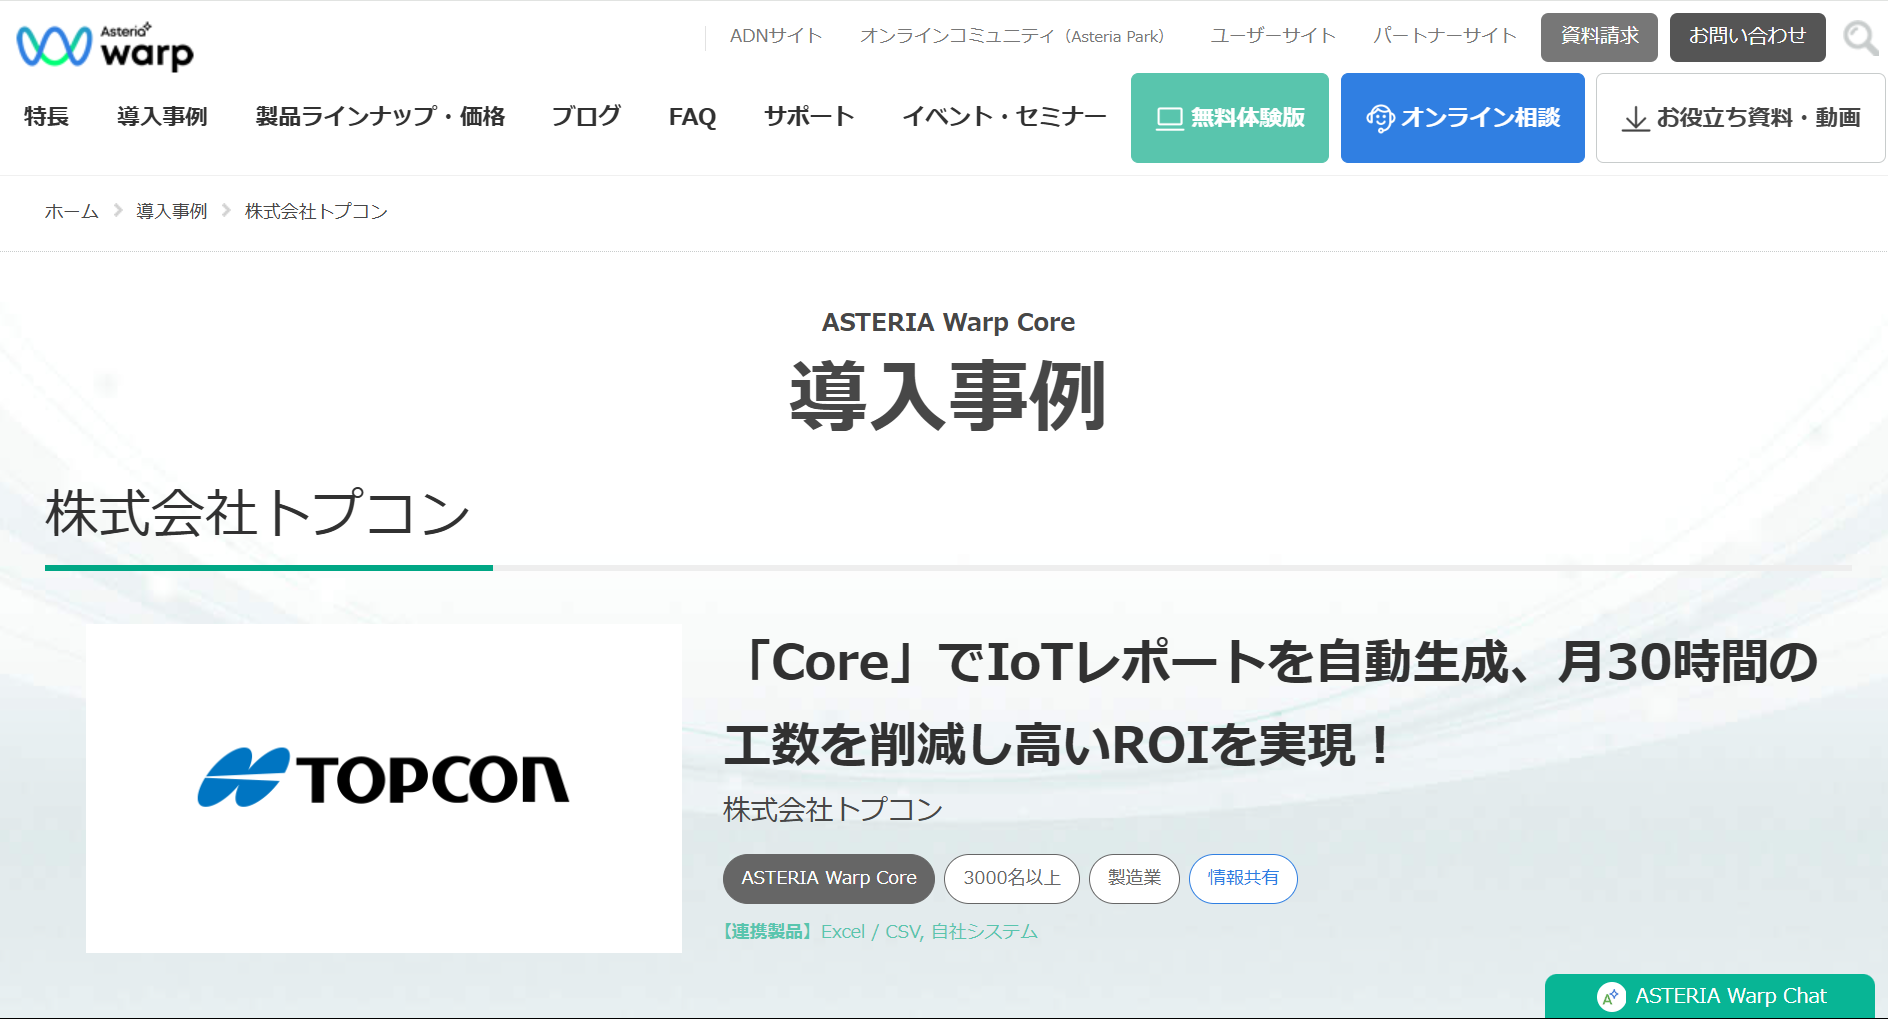Viewport: 1888px width, 1019px height.
Task: Open the 特長 menu item
Action: (x=46, y=117)
